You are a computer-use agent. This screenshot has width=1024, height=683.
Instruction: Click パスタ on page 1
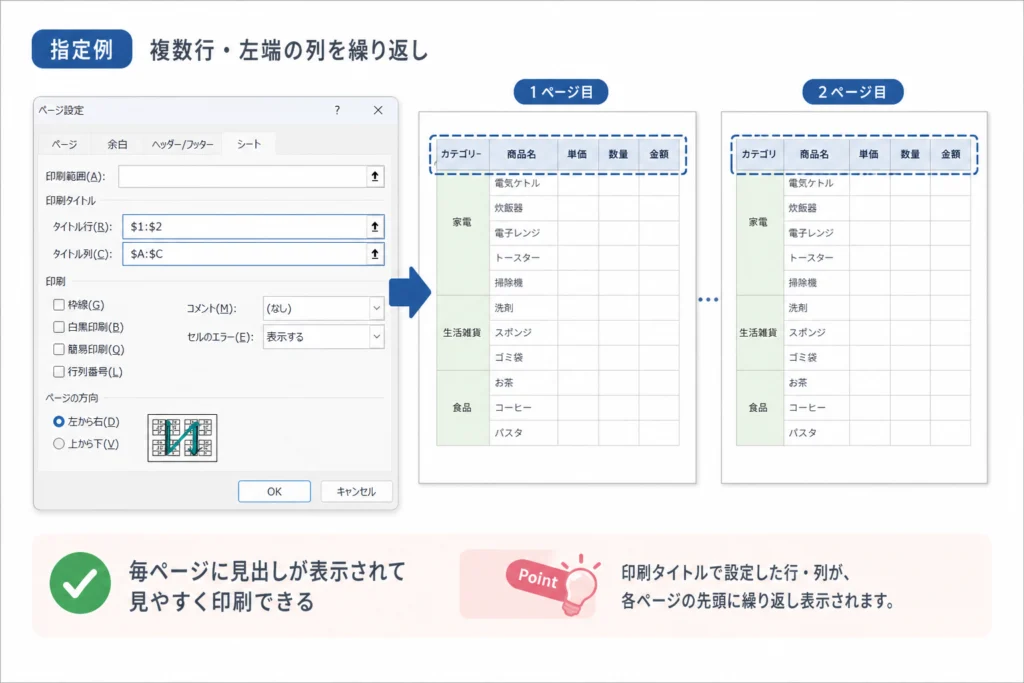click(x=509, y=432)
